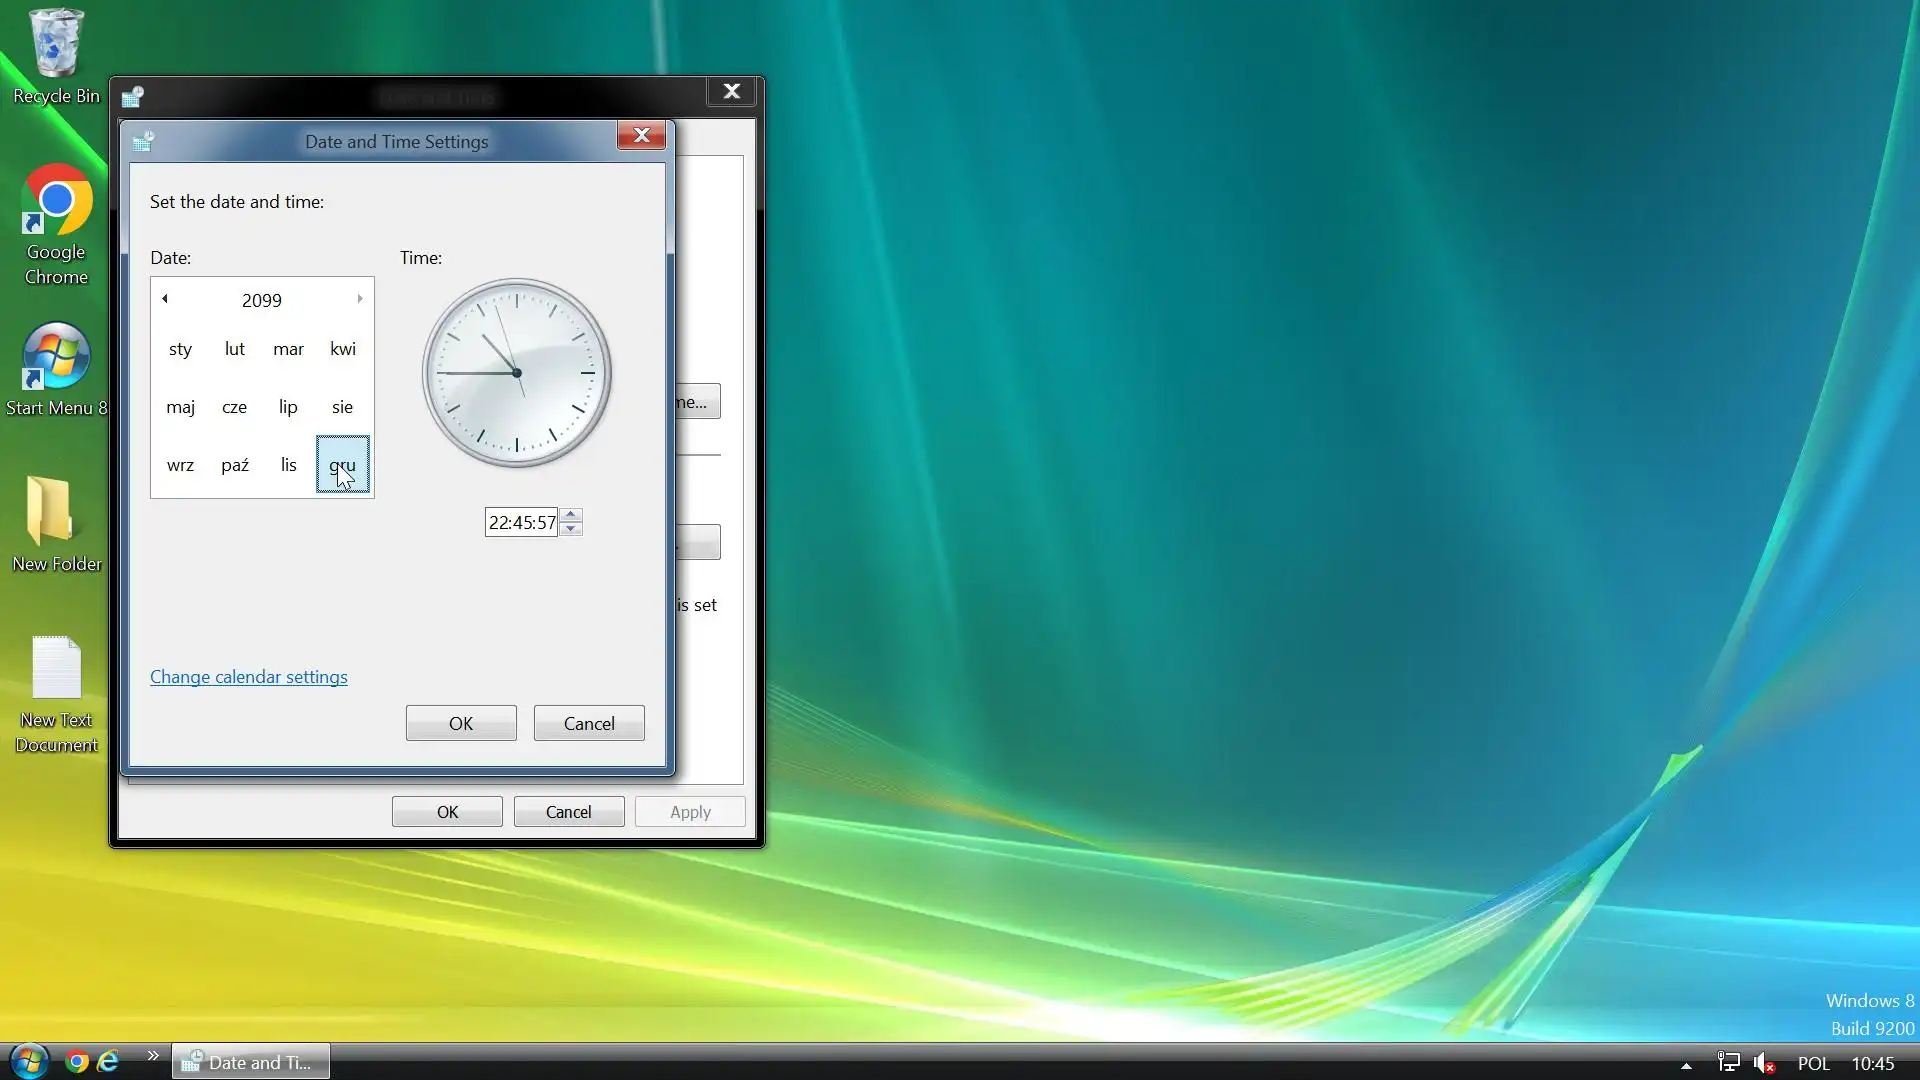The width and height of the screenshot is (1920, 1080).
Task: Increase time with up spinner arrow
Action: click(571, 515)
